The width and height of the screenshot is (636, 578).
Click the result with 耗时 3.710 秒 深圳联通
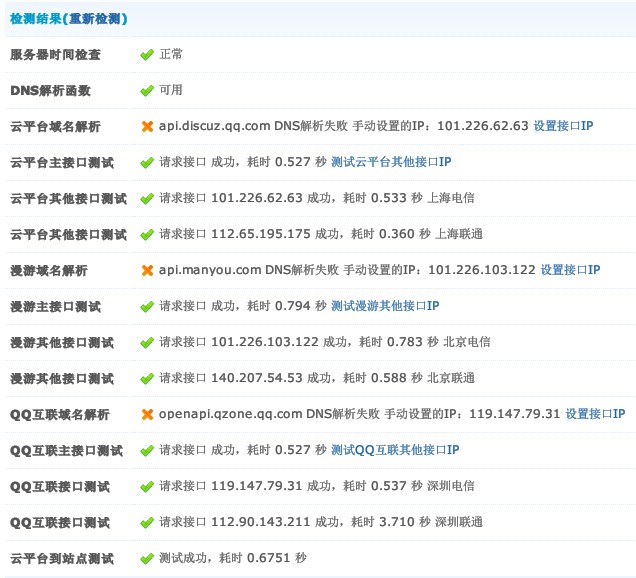click(x=321, y=522)
